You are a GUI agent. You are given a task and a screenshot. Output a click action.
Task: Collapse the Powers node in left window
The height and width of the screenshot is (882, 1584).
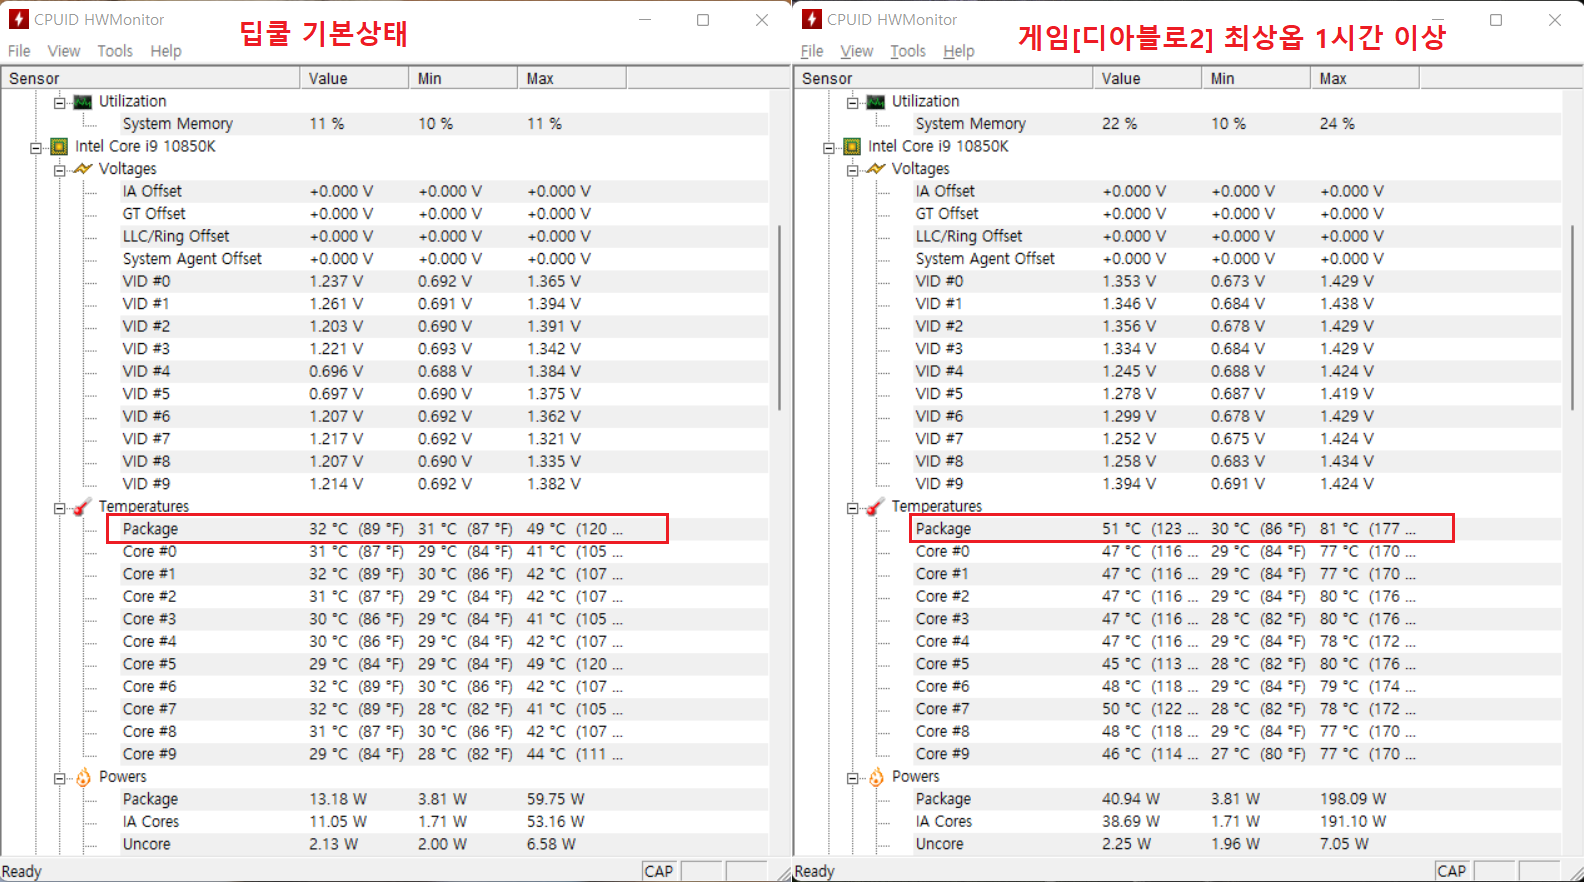click(59, 778)
